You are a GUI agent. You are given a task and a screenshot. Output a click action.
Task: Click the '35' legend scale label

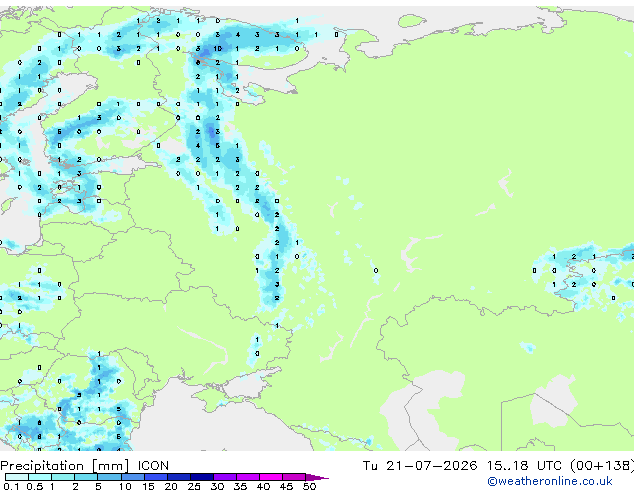pyautogui.click(x=240, y=486)
